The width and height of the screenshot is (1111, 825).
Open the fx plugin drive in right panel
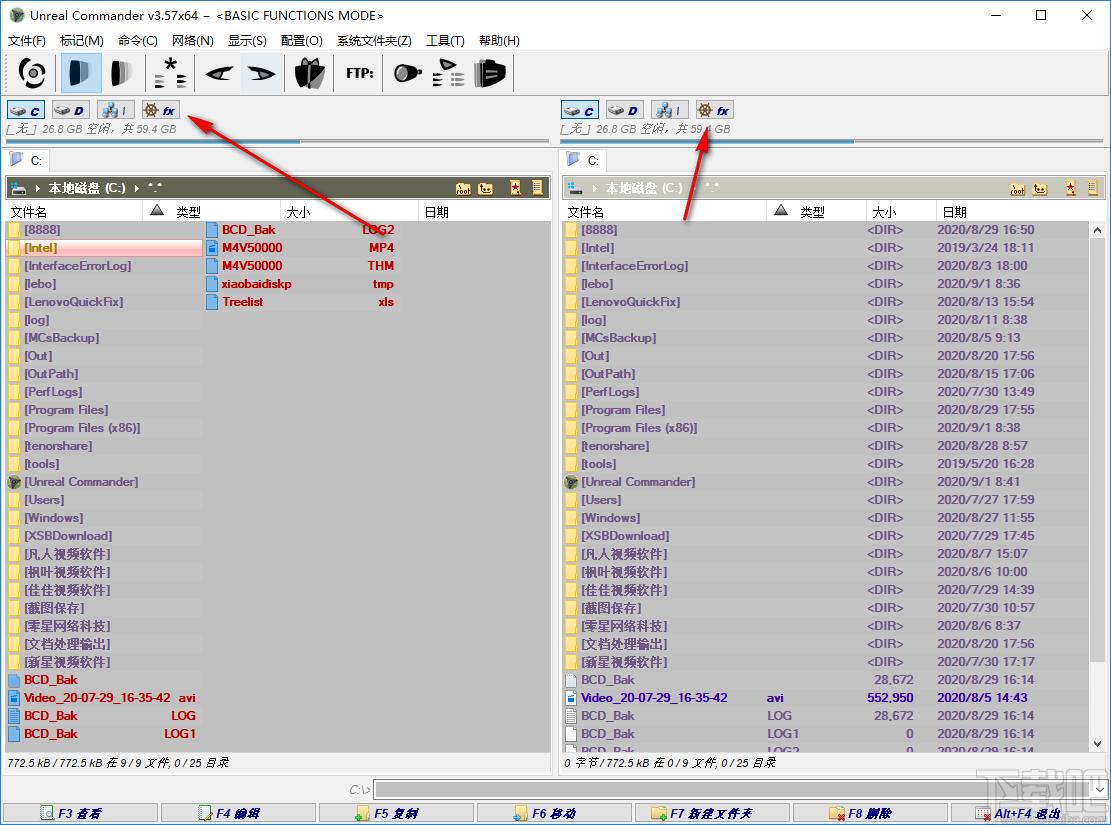(714, 111)
